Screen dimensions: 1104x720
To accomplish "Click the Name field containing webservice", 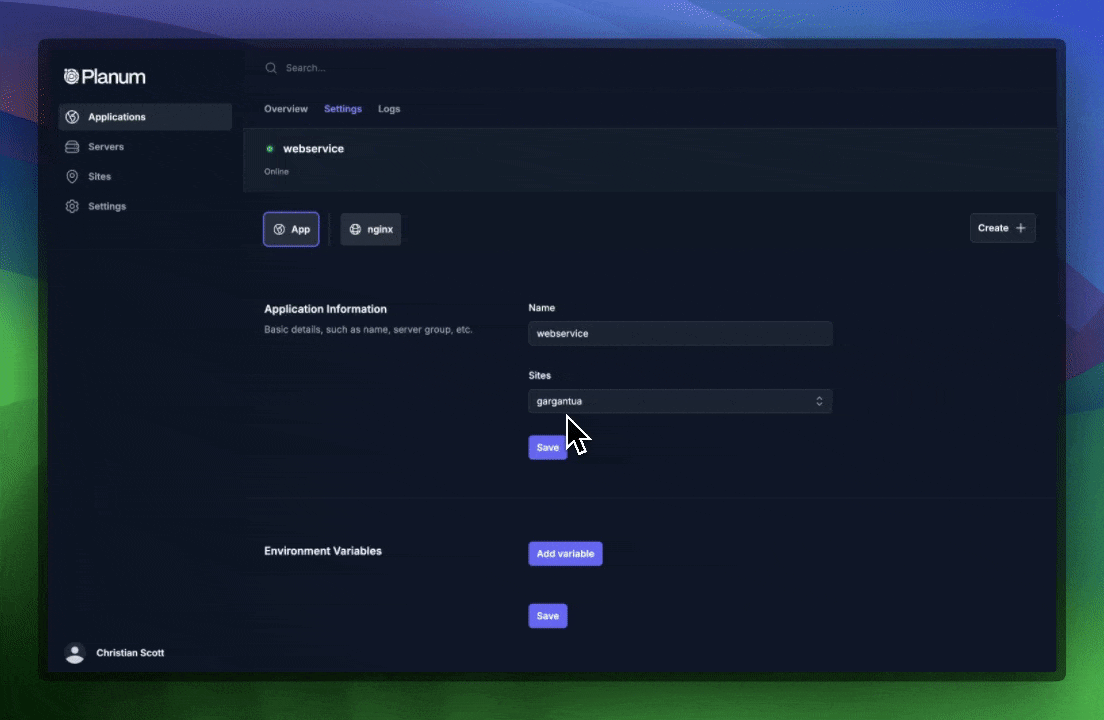I will [680, 333].
